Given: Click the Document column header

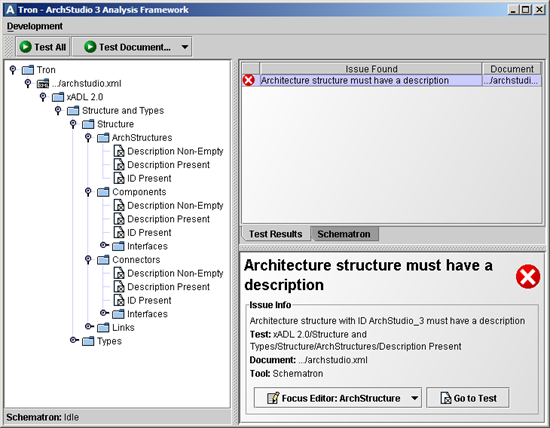Looking at the screenshot, I should coord(512,69).
